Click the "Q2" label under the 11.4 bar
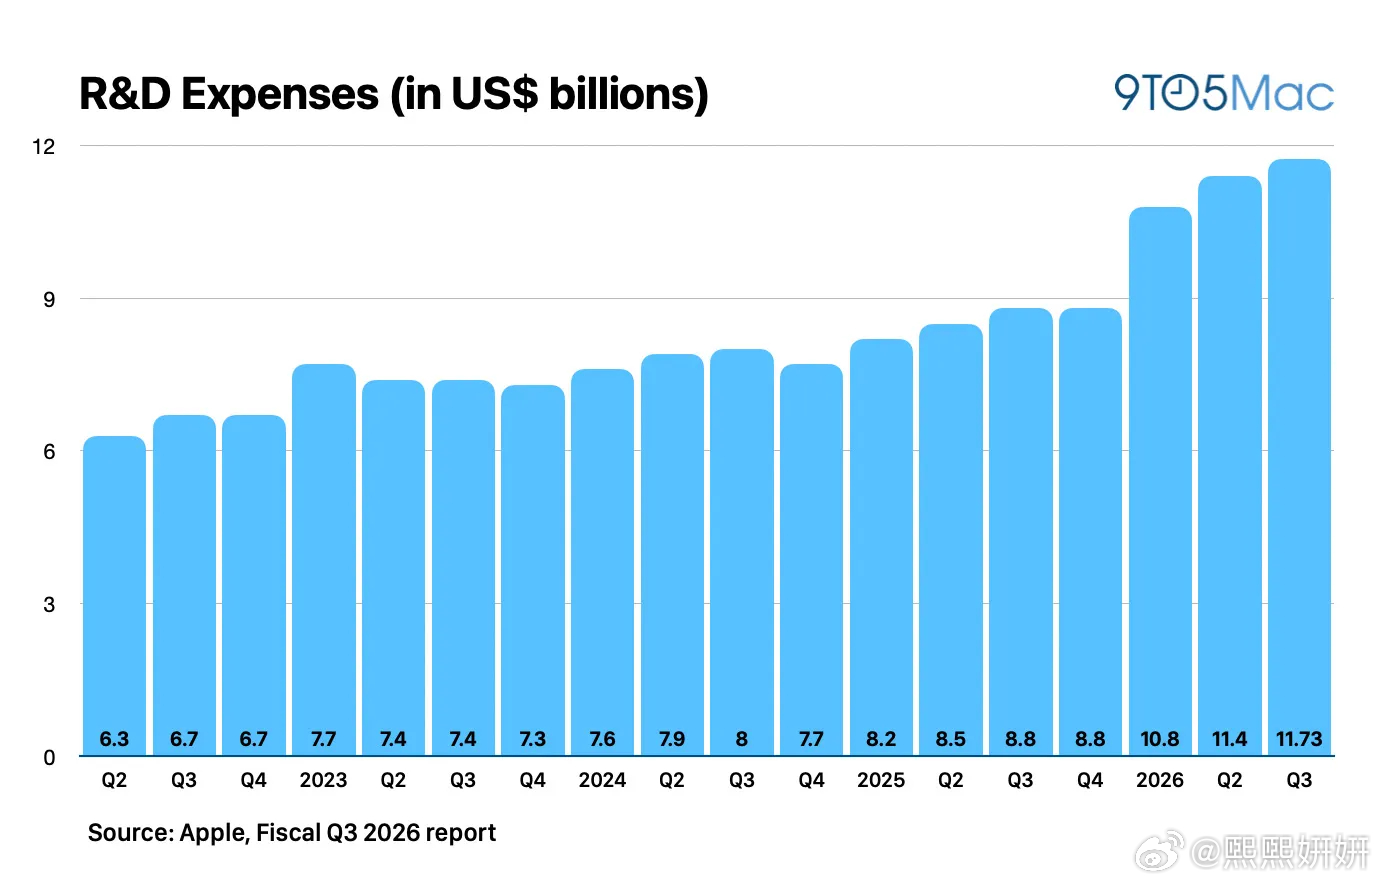 [x=1230, y=780]
